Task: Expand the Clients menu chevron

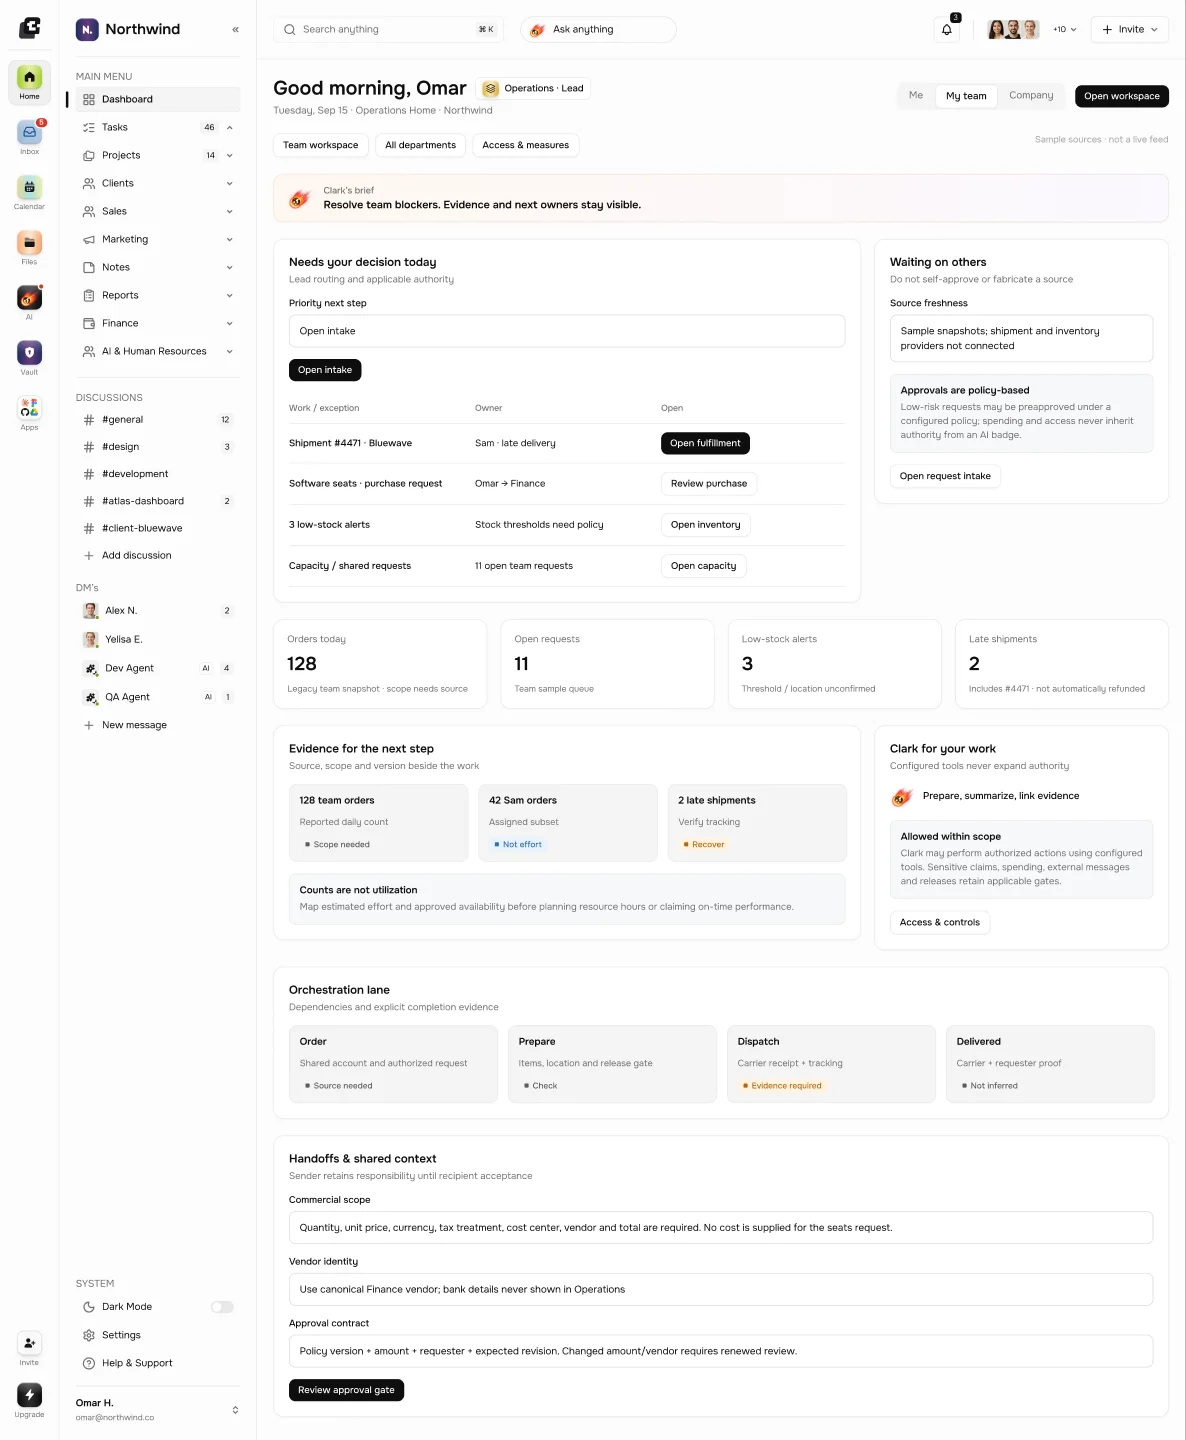Action: [x=230, y=184]
